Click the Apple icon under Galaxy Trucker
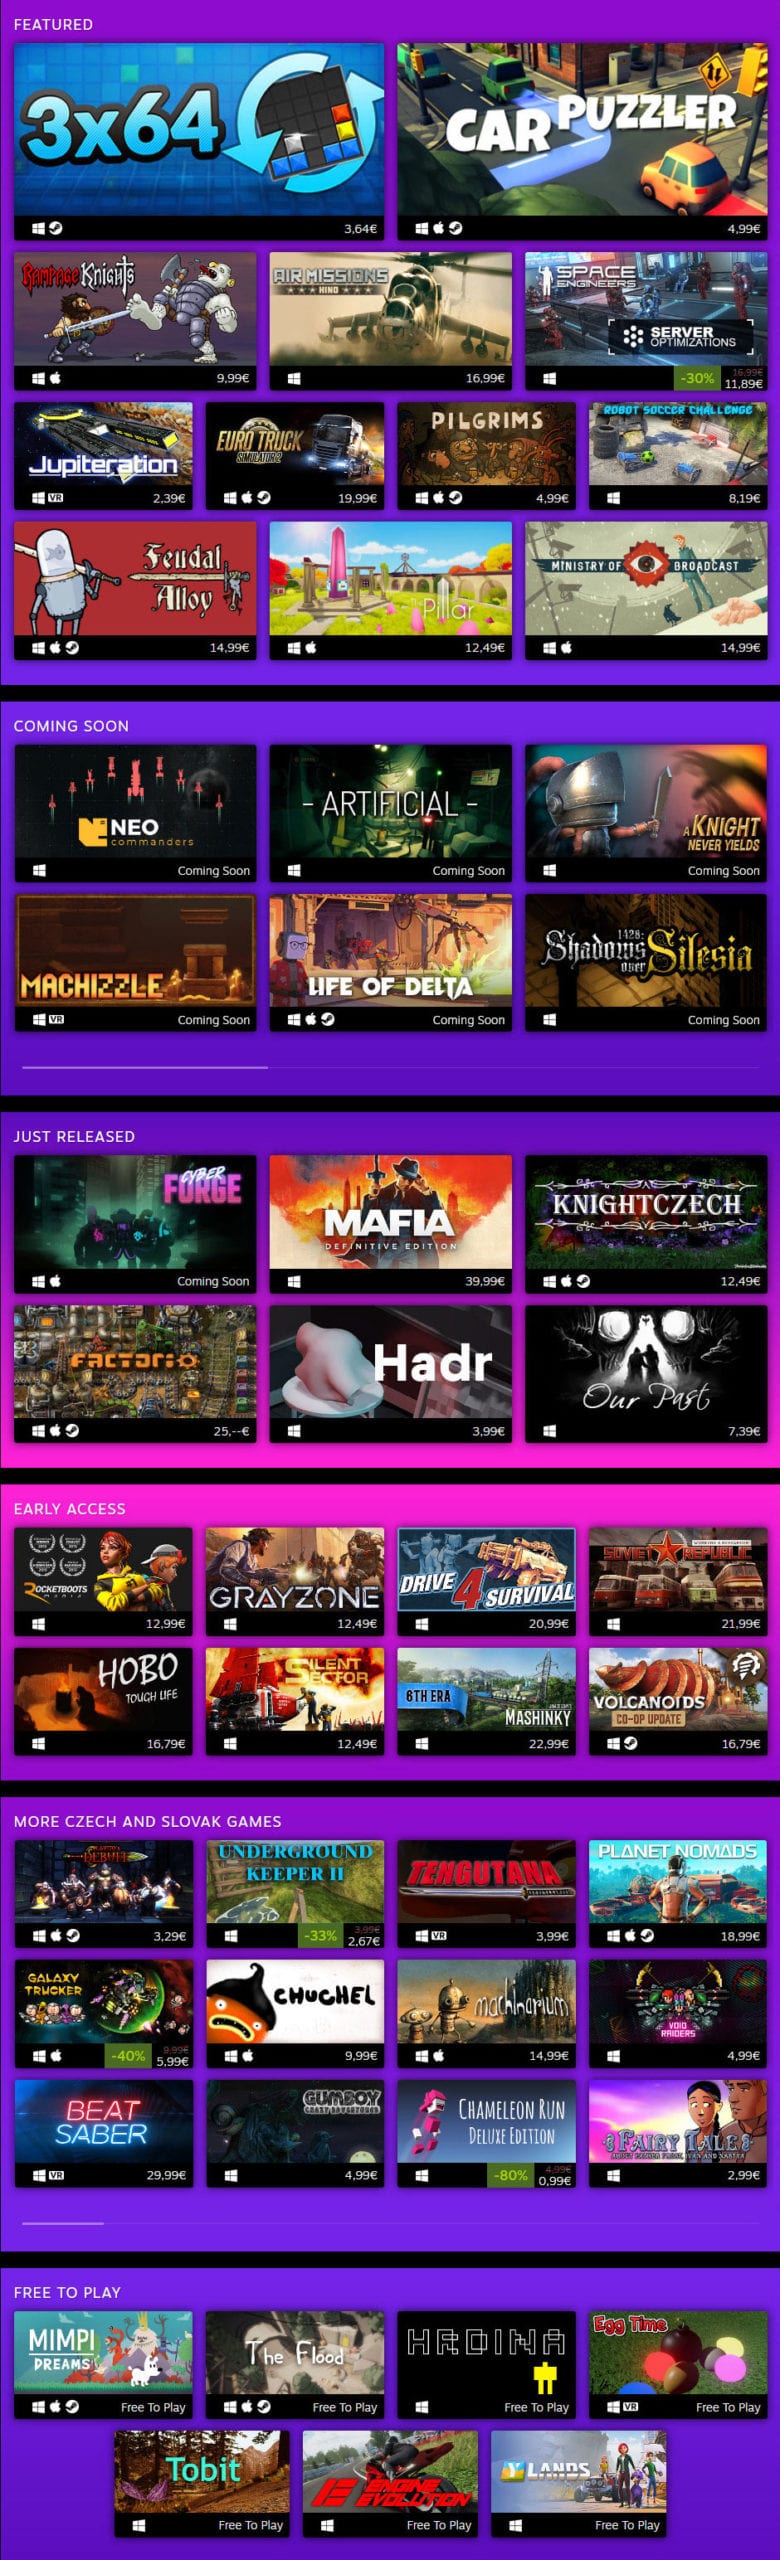 56,2056
